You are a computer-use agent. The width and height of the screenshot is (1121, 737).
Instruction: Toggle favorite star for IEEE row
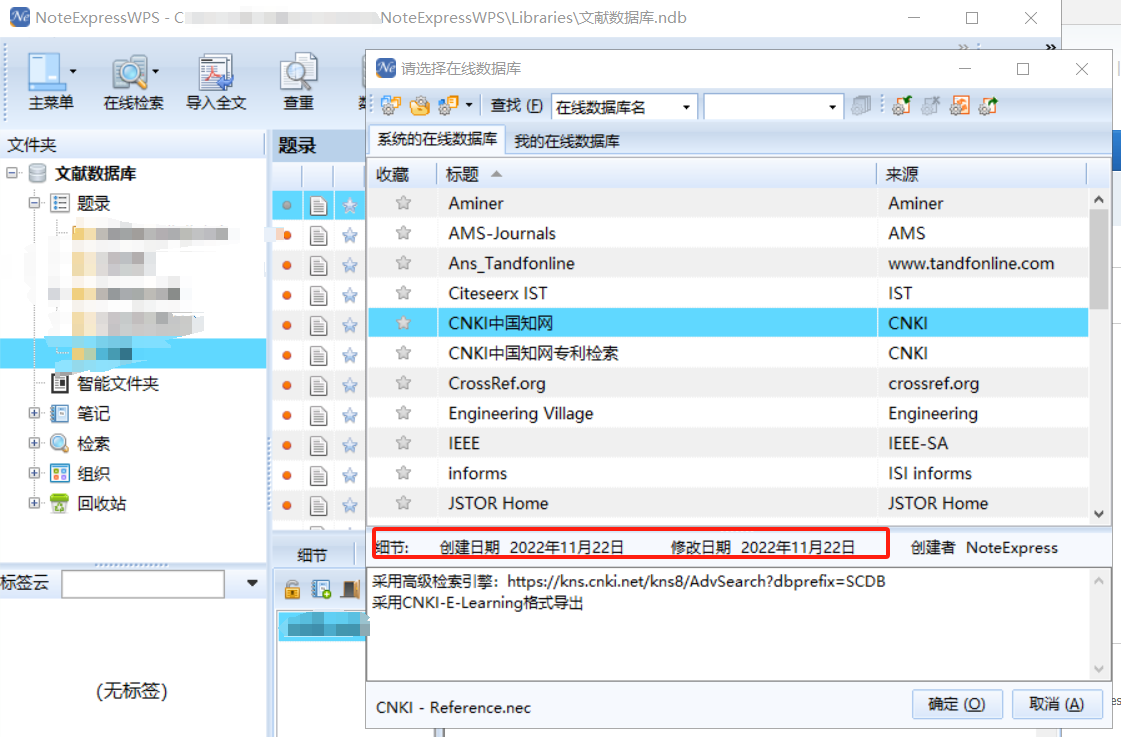(403, 443)
